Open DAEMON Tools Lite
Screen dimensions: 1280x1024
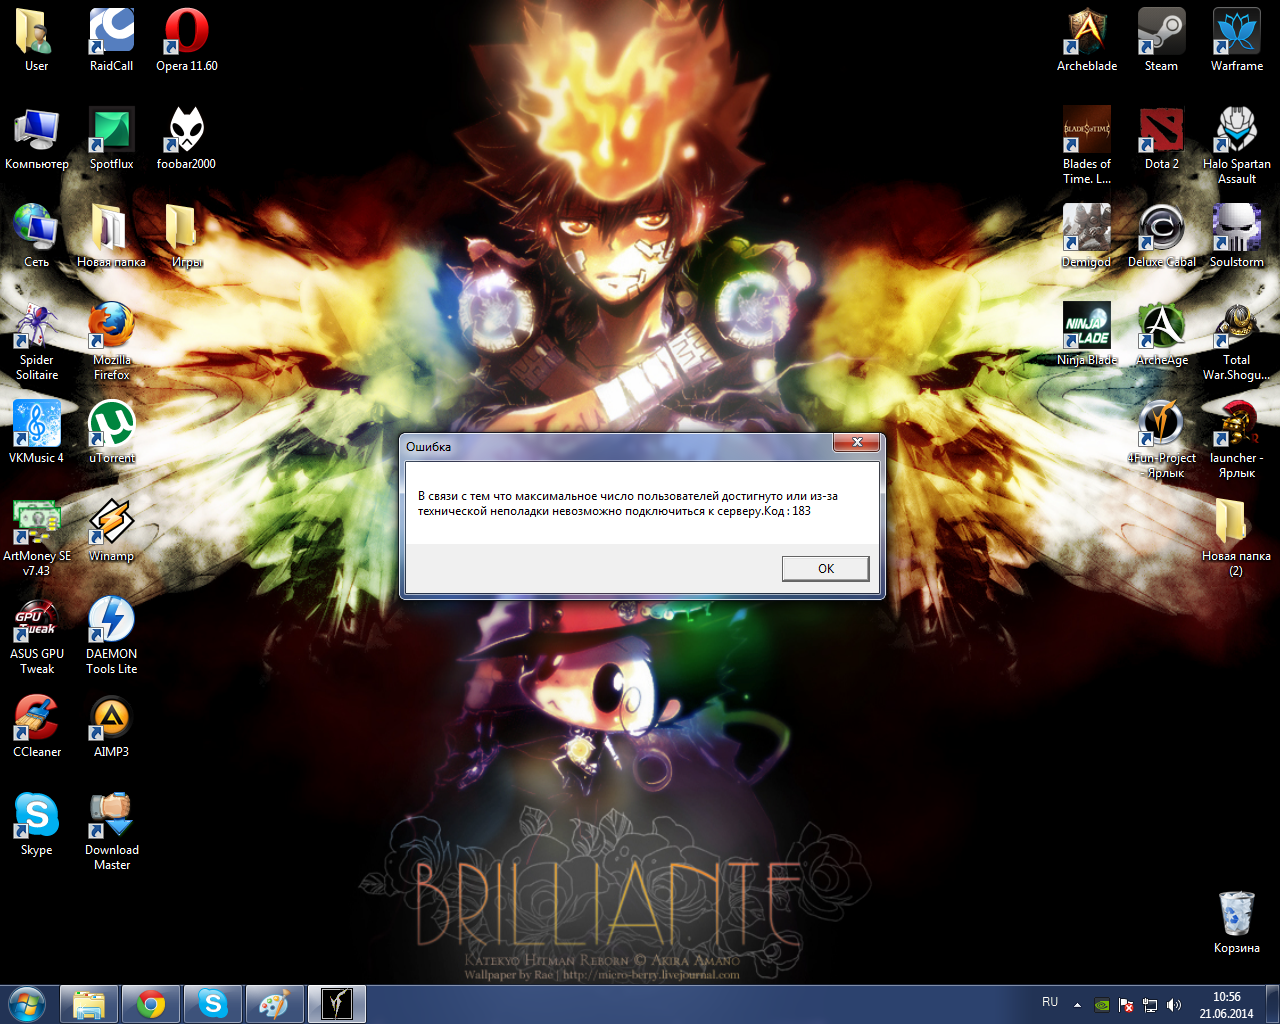[111, 636]
